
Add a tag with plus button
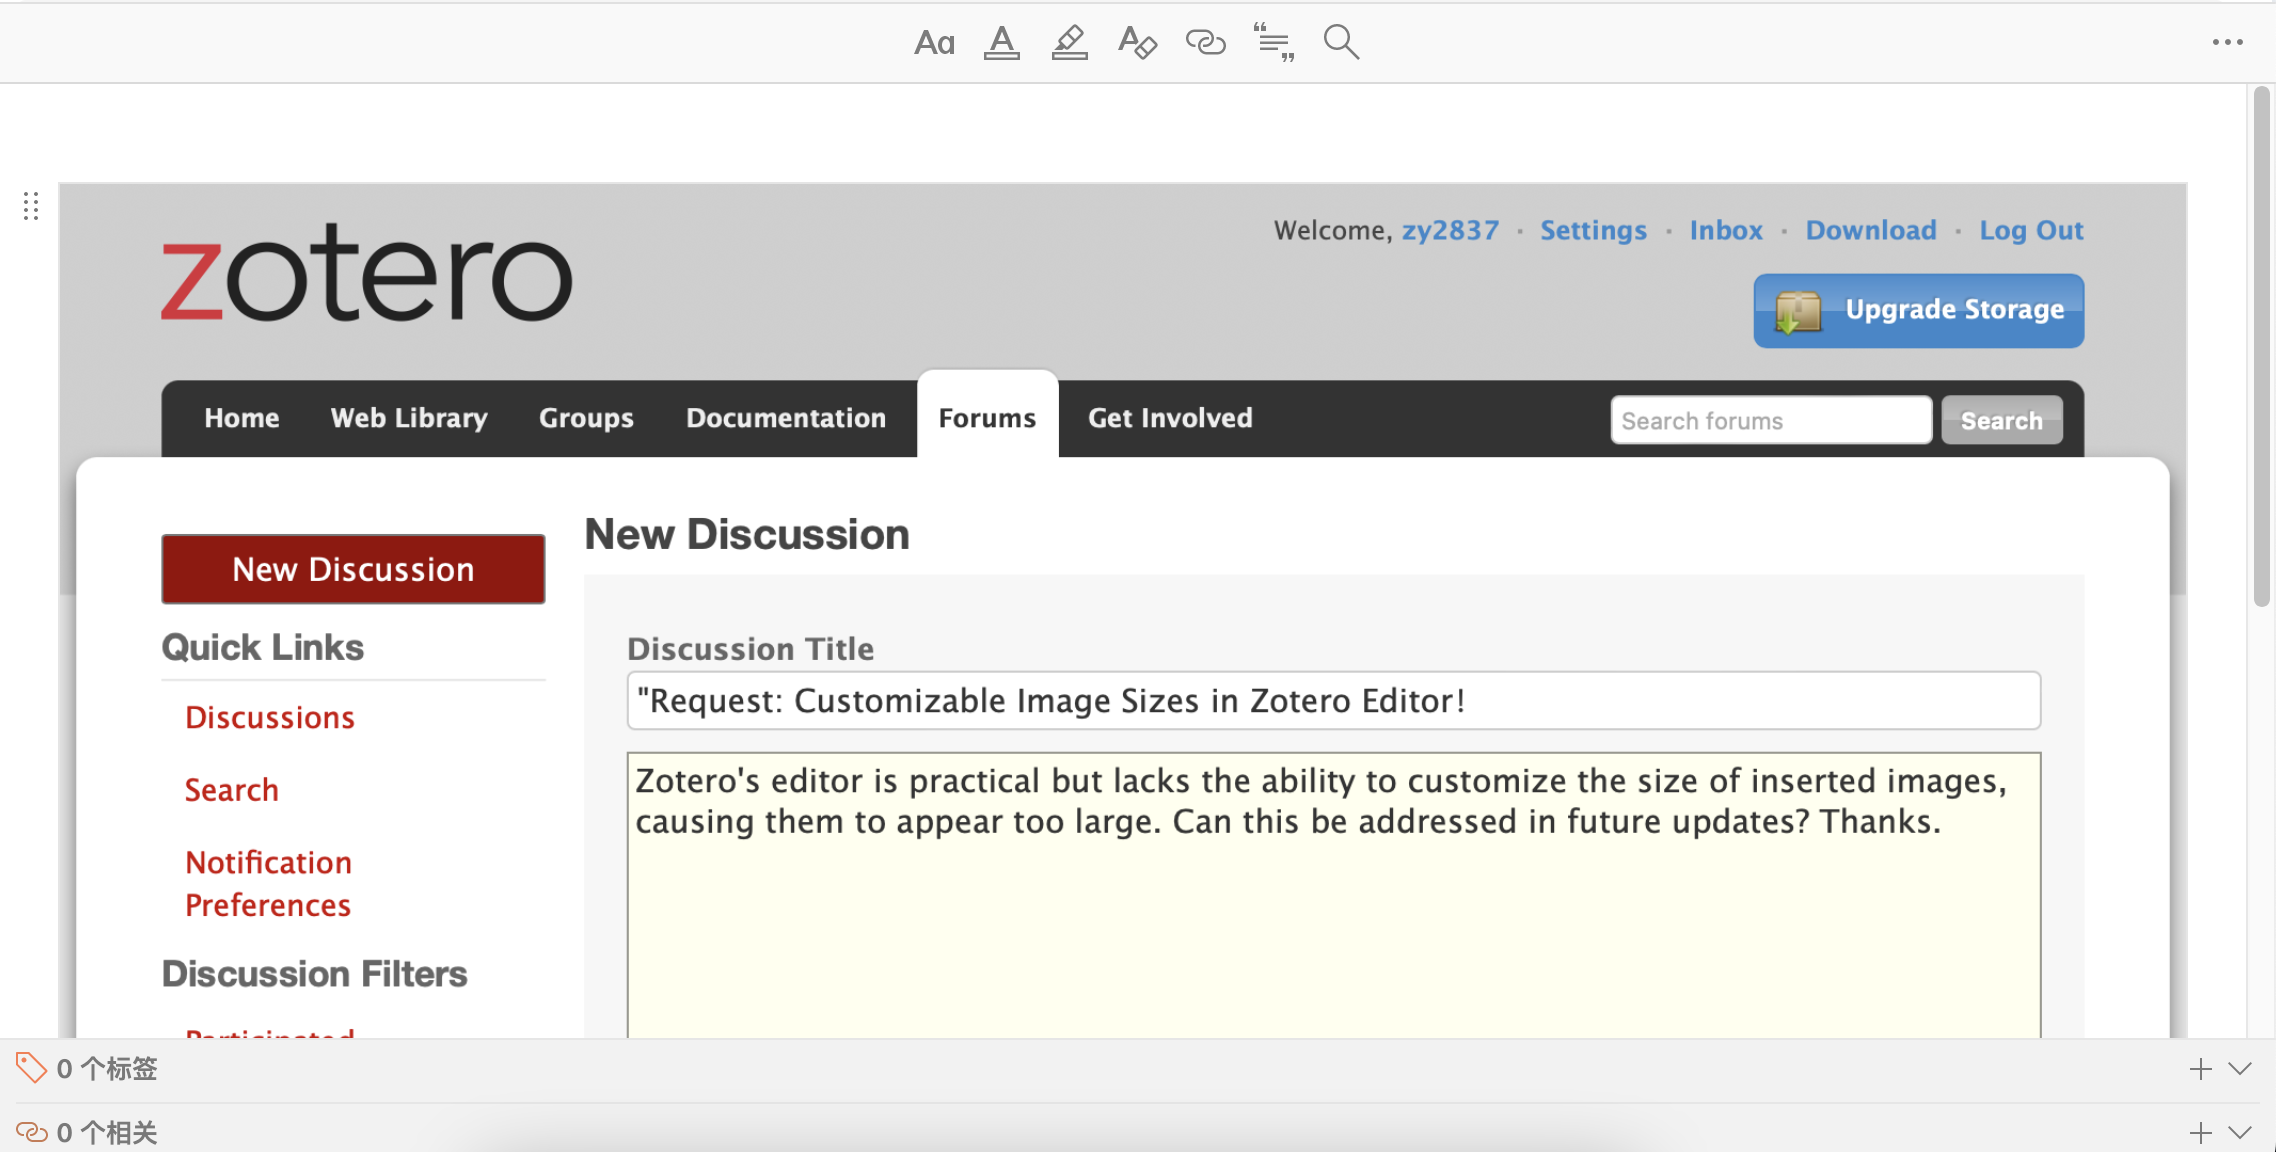2200,1069
